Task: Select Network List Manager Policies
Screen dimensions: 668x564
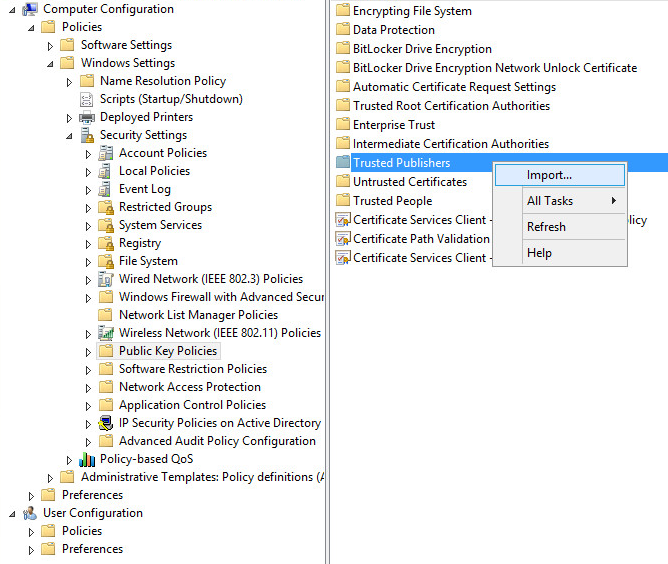Action: [198, 315]
